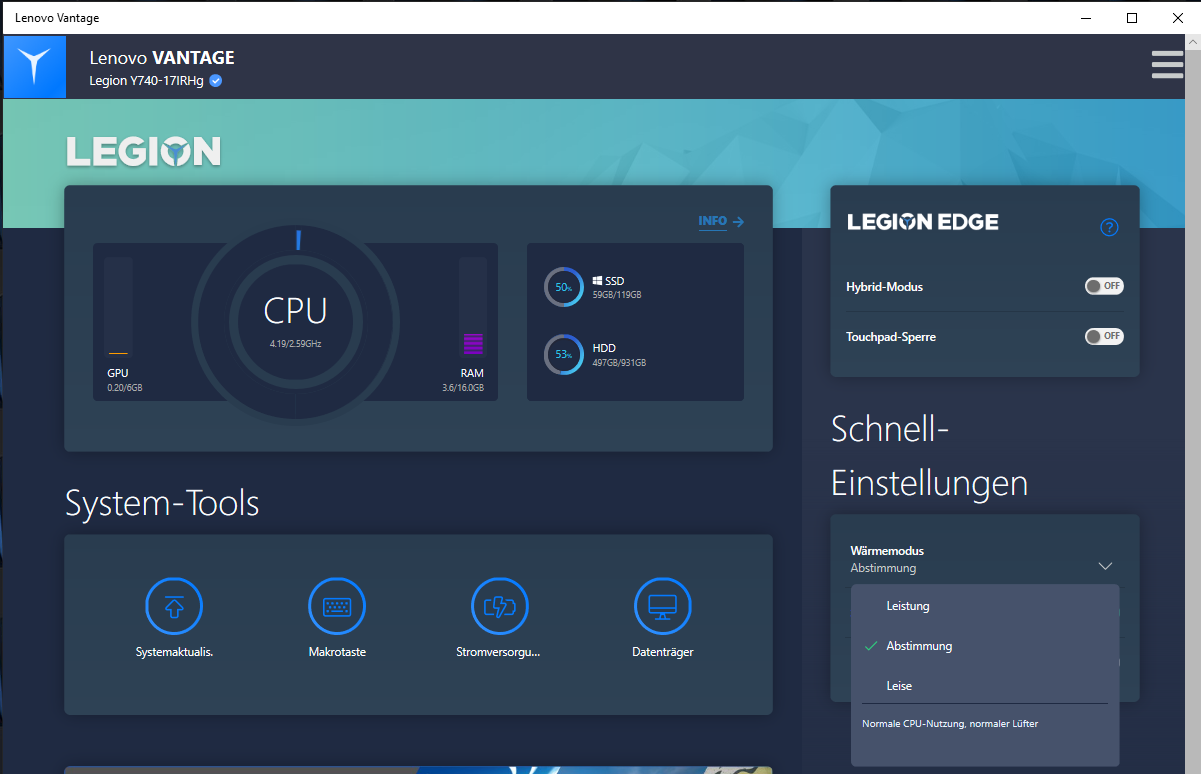Open the hamburger menu
Screen dimensions: 1201x774
pyautogui.click(x=1167, y=64)
